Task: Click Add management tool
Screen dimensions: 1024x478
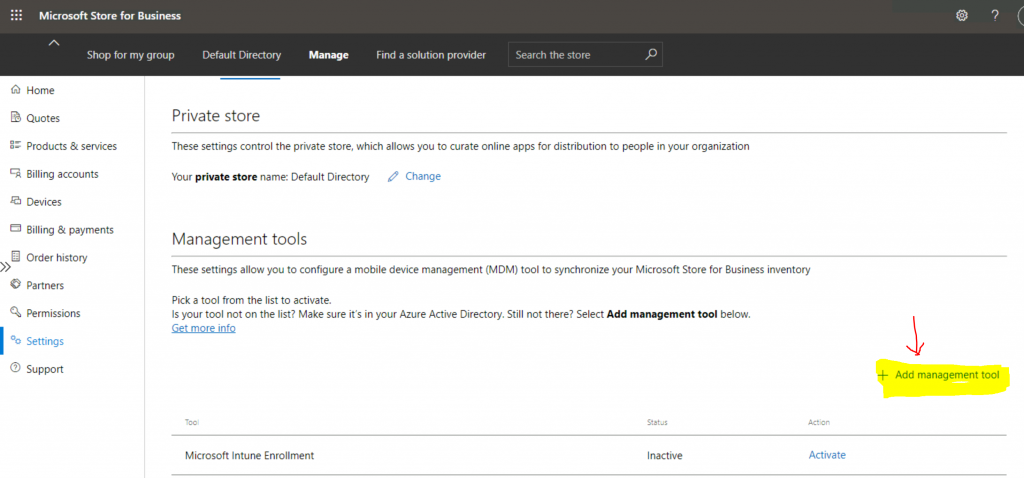Action: [x=947, y=375]
